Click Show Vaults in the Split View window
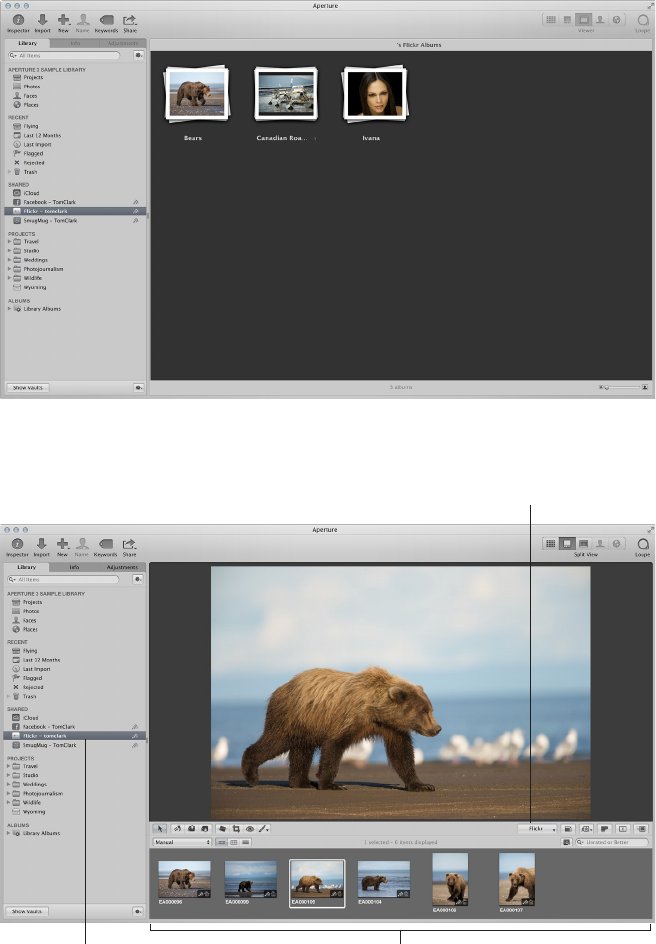 coord(27,911)
